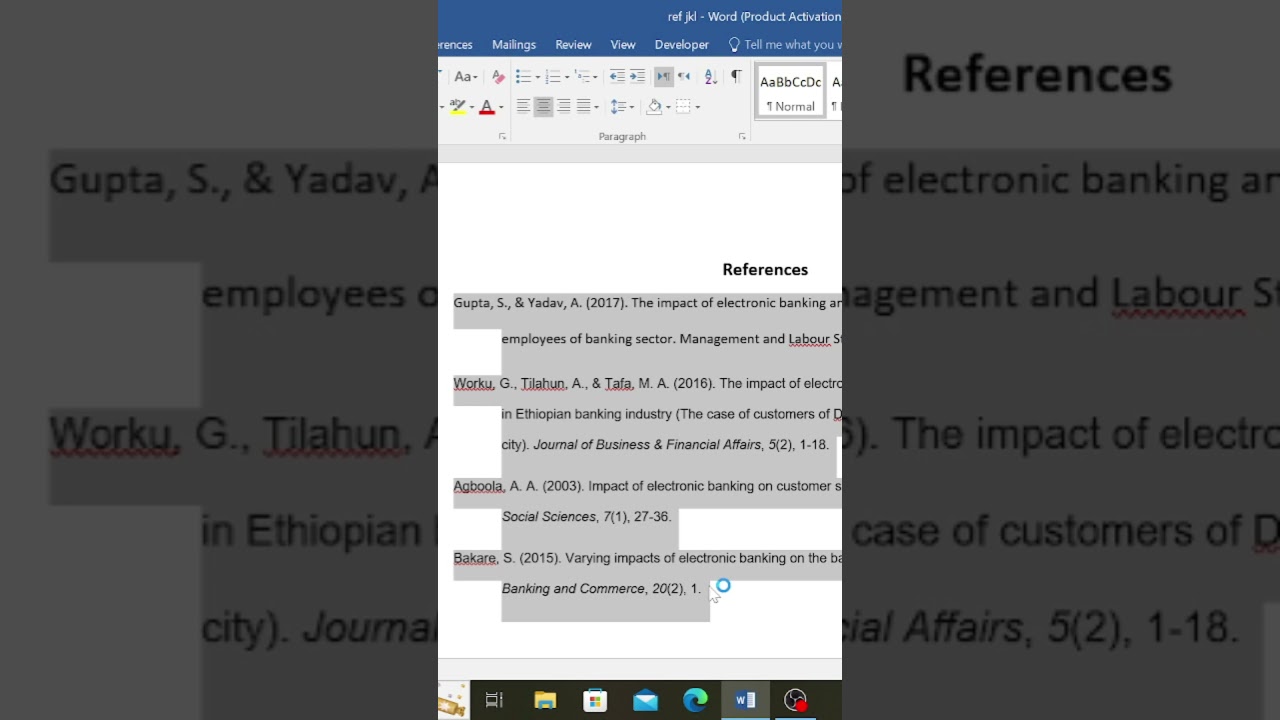
Task: Open font color dropdown arrow
Action: (x=501, y=106)
